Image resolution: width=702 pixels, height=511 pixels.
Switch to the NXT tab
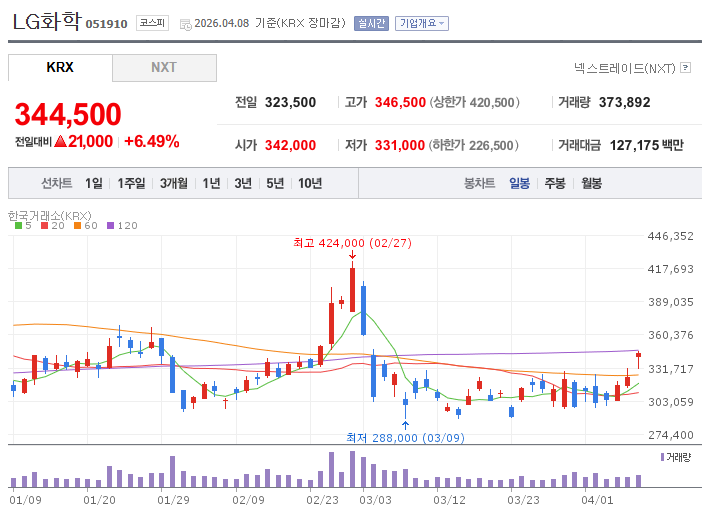pyautogui.click(x=164, y=68)
